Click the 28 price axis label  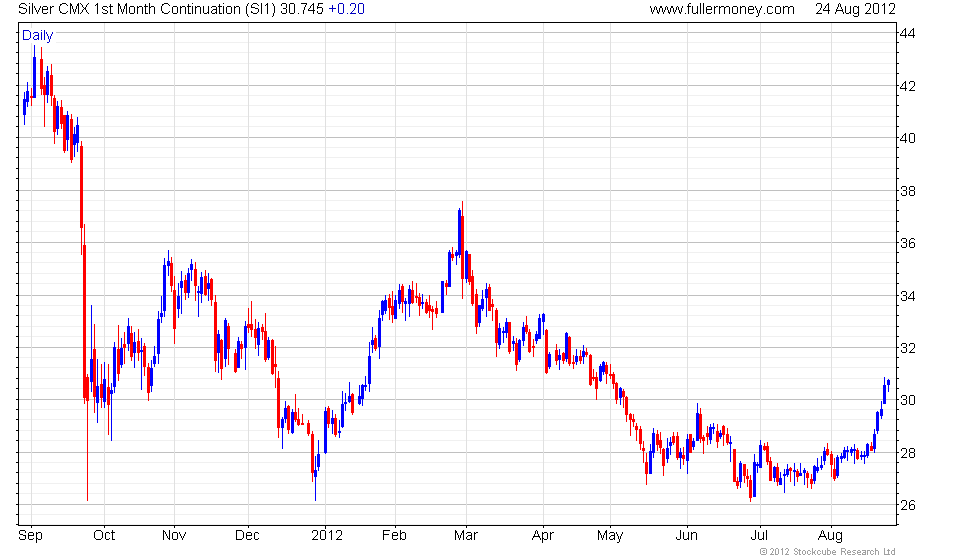[x=908, y=452]
